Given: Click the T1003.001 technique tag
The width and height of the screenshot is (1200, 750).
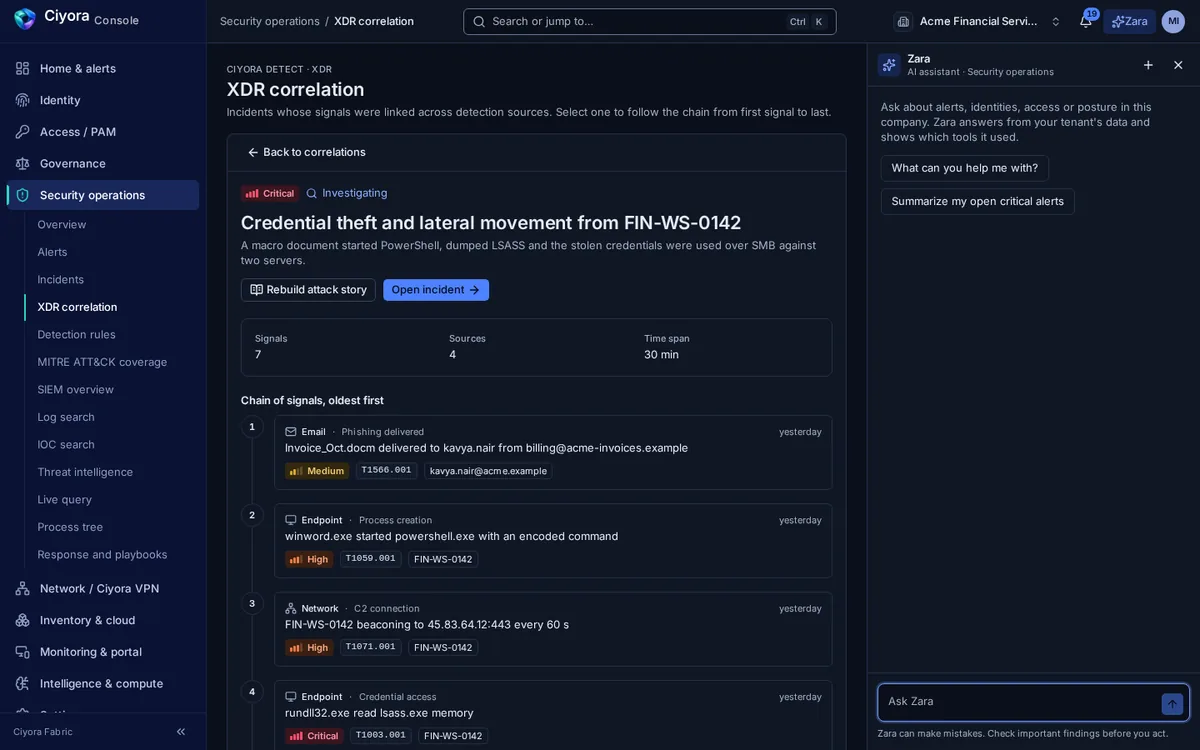Looking at the screenshot, I should pyautogui.click(x=381, y=736).
